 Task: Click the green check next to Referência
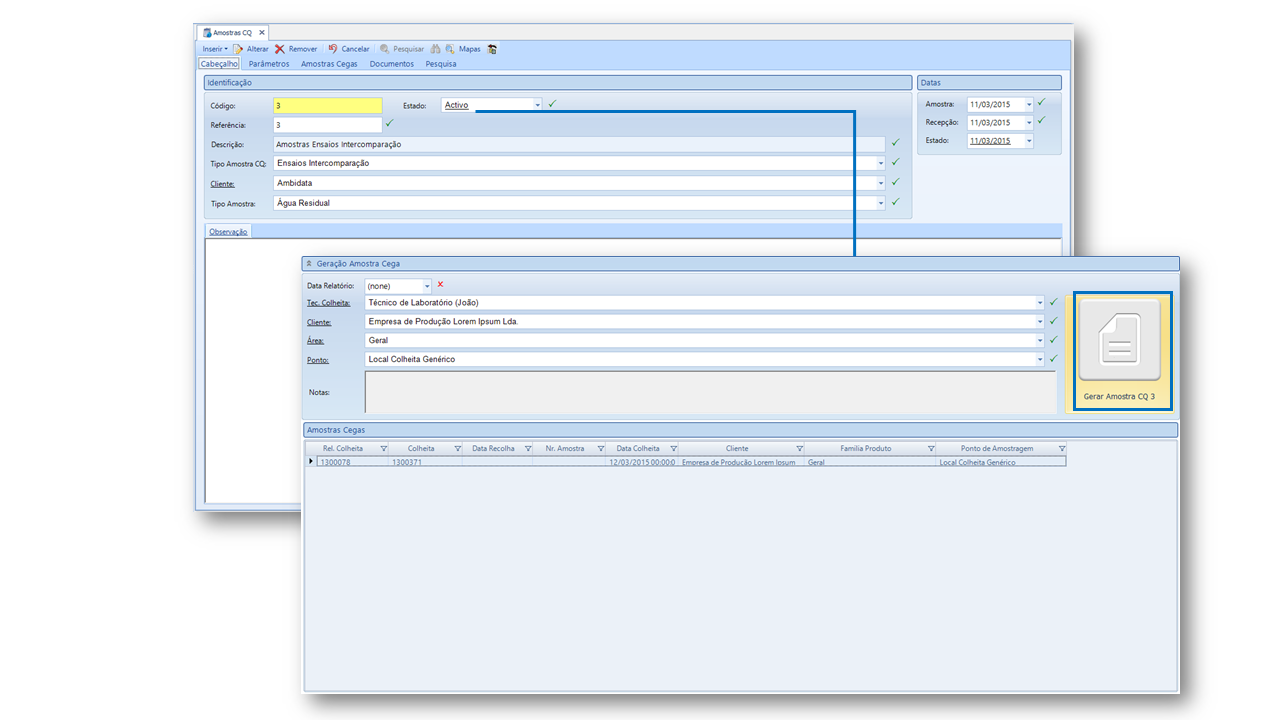pyautogui.click(x=390, y=122)
